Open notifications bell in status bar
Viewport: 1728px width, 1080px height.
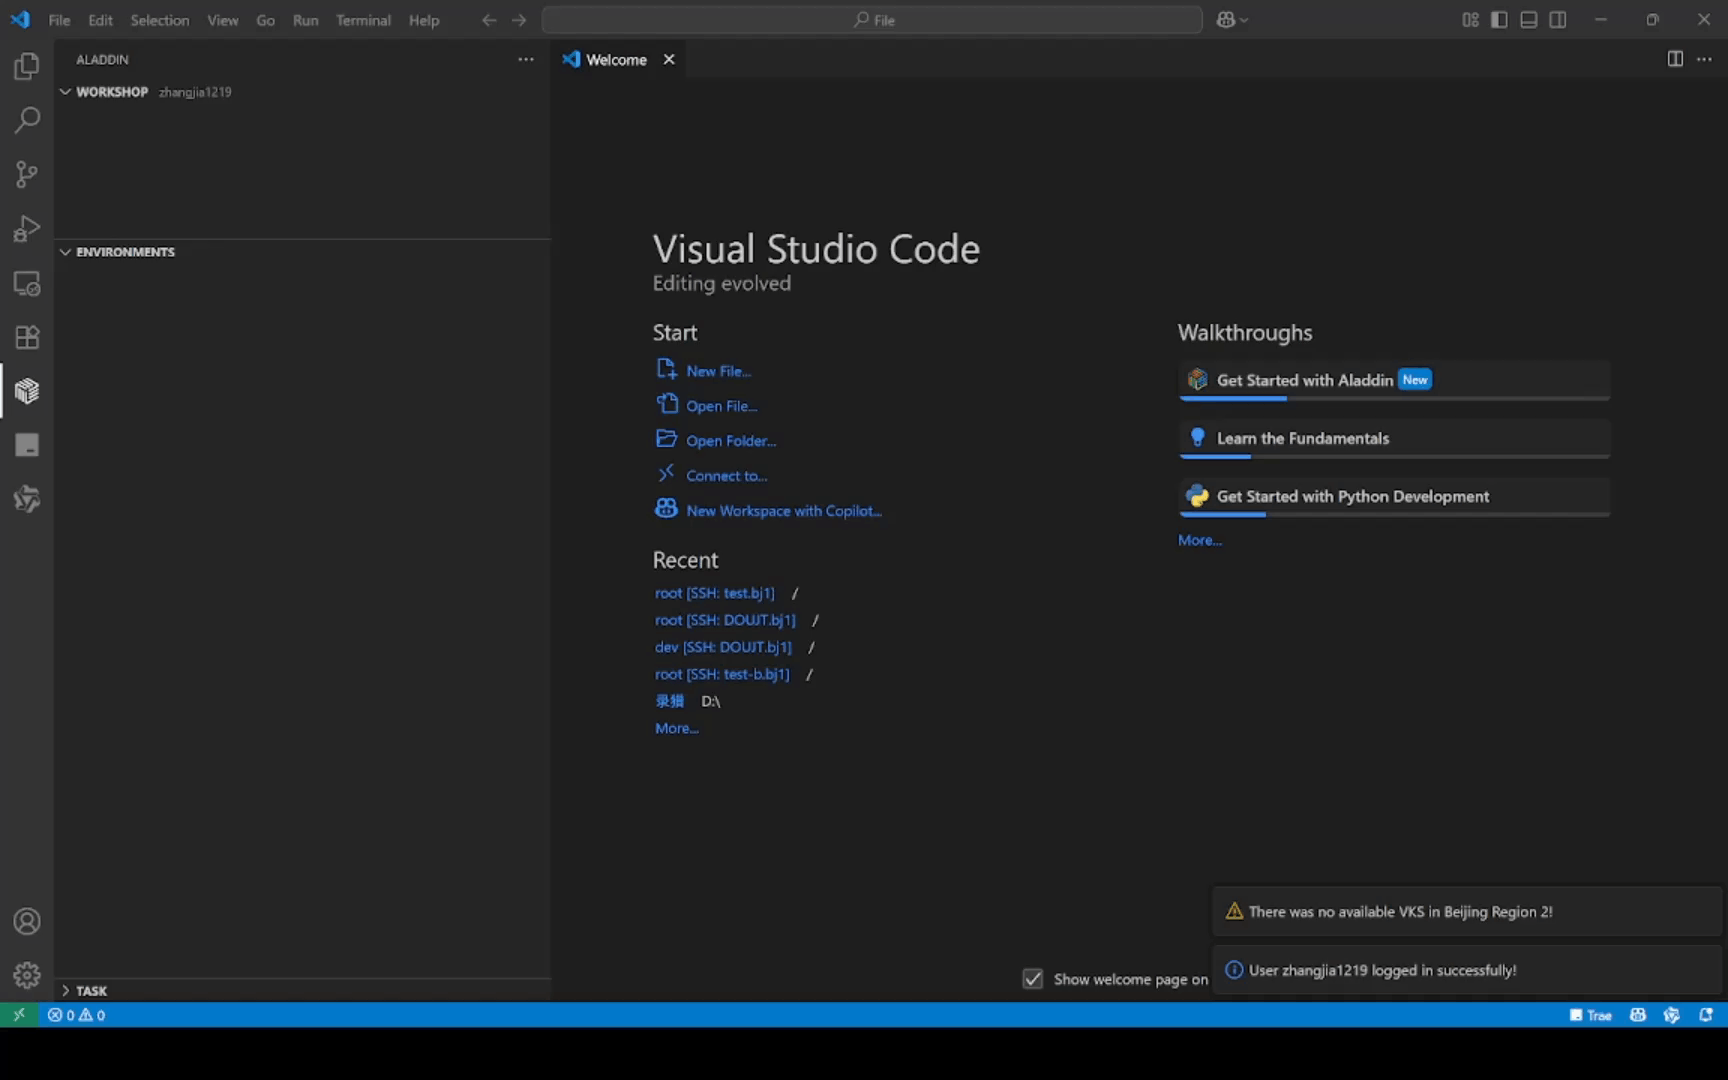click(x=1706, y=1014)
